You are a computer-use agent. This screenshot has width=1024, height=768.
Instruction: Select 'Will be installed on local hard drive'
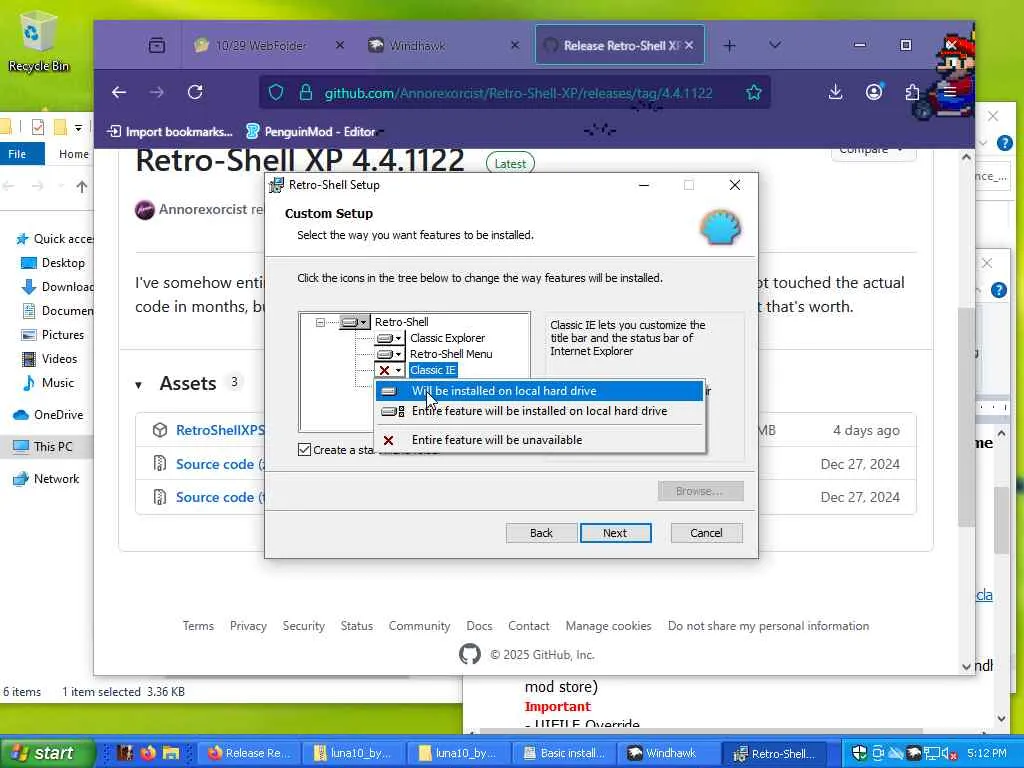[x=539, y=391]
